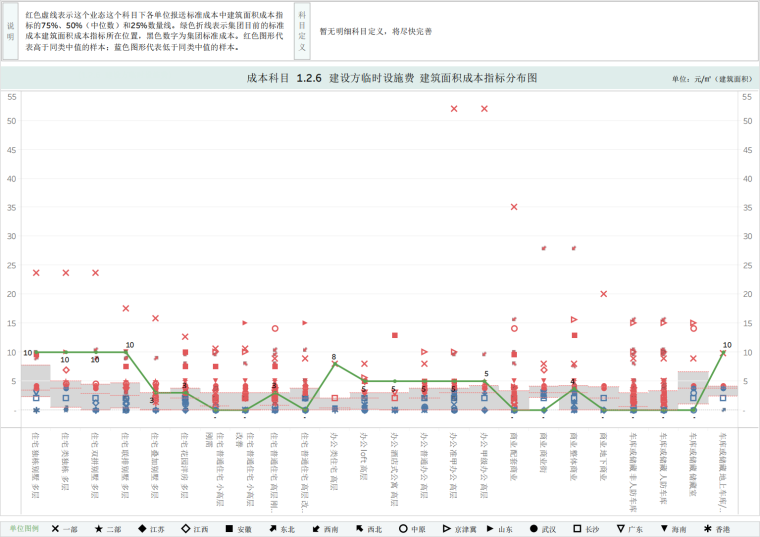Click the 江苏 filled diamond legend icon
The width and height of the screenshot is (760, 537).
click(x=142, y=528)
